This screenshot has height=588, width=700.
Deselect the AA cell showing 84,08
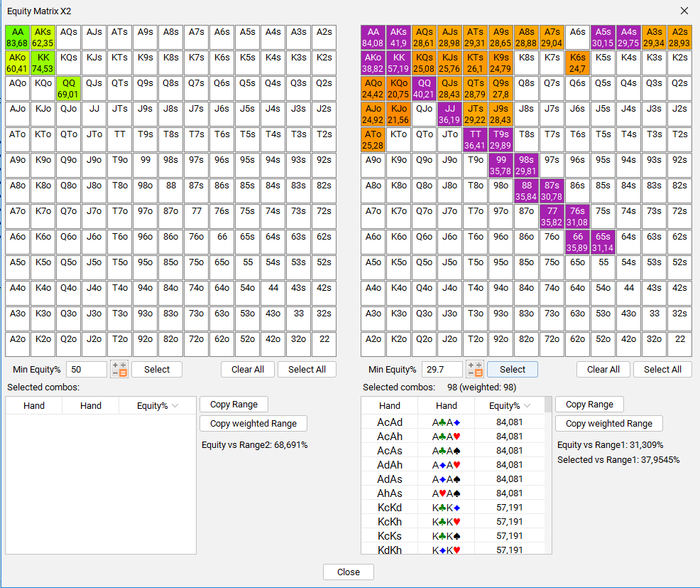point(373,38)
